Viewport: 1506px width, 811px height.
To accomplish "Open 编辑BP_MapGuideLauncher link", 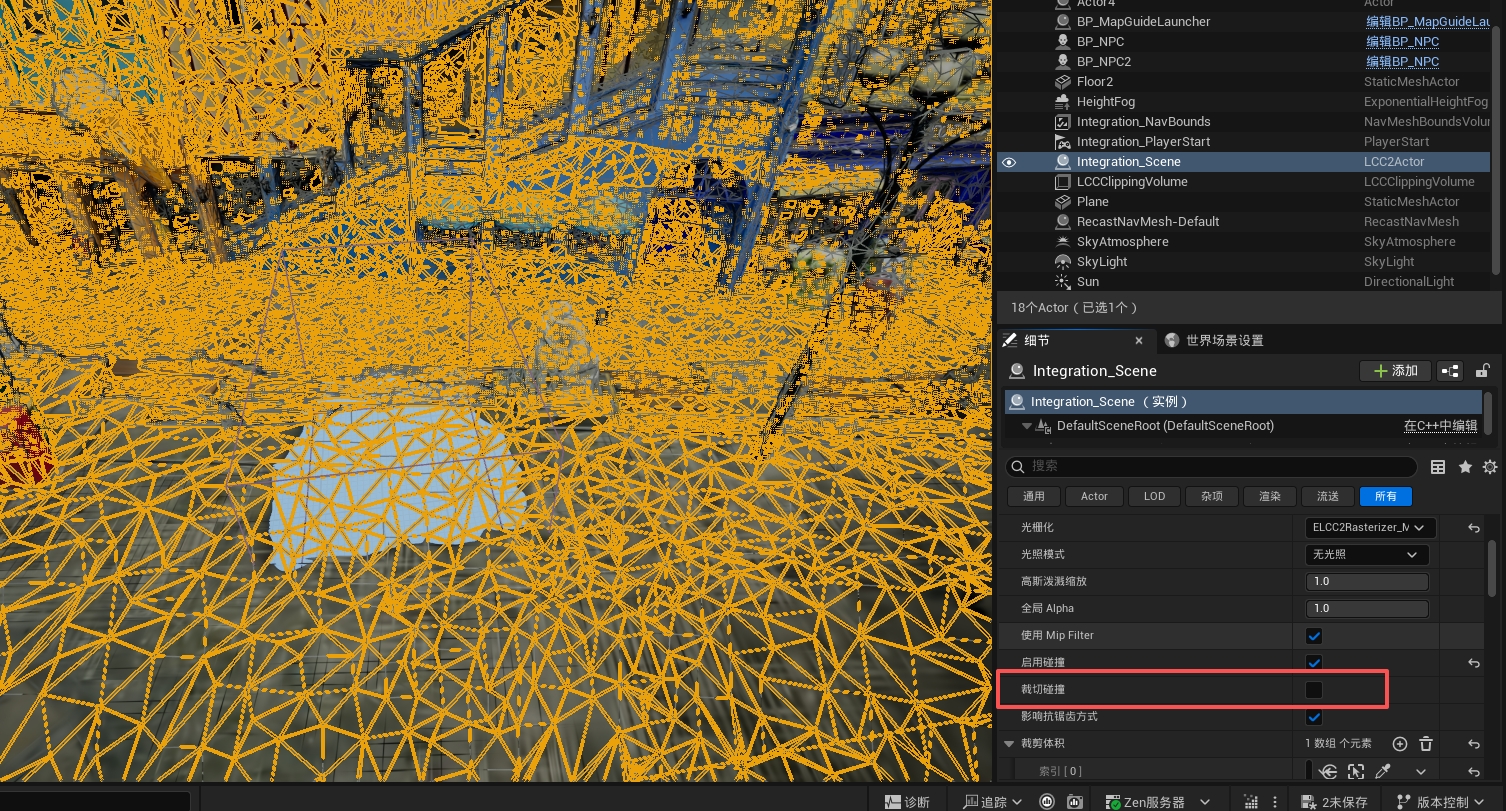I will pyautogui.click(x=1427, y=22).
